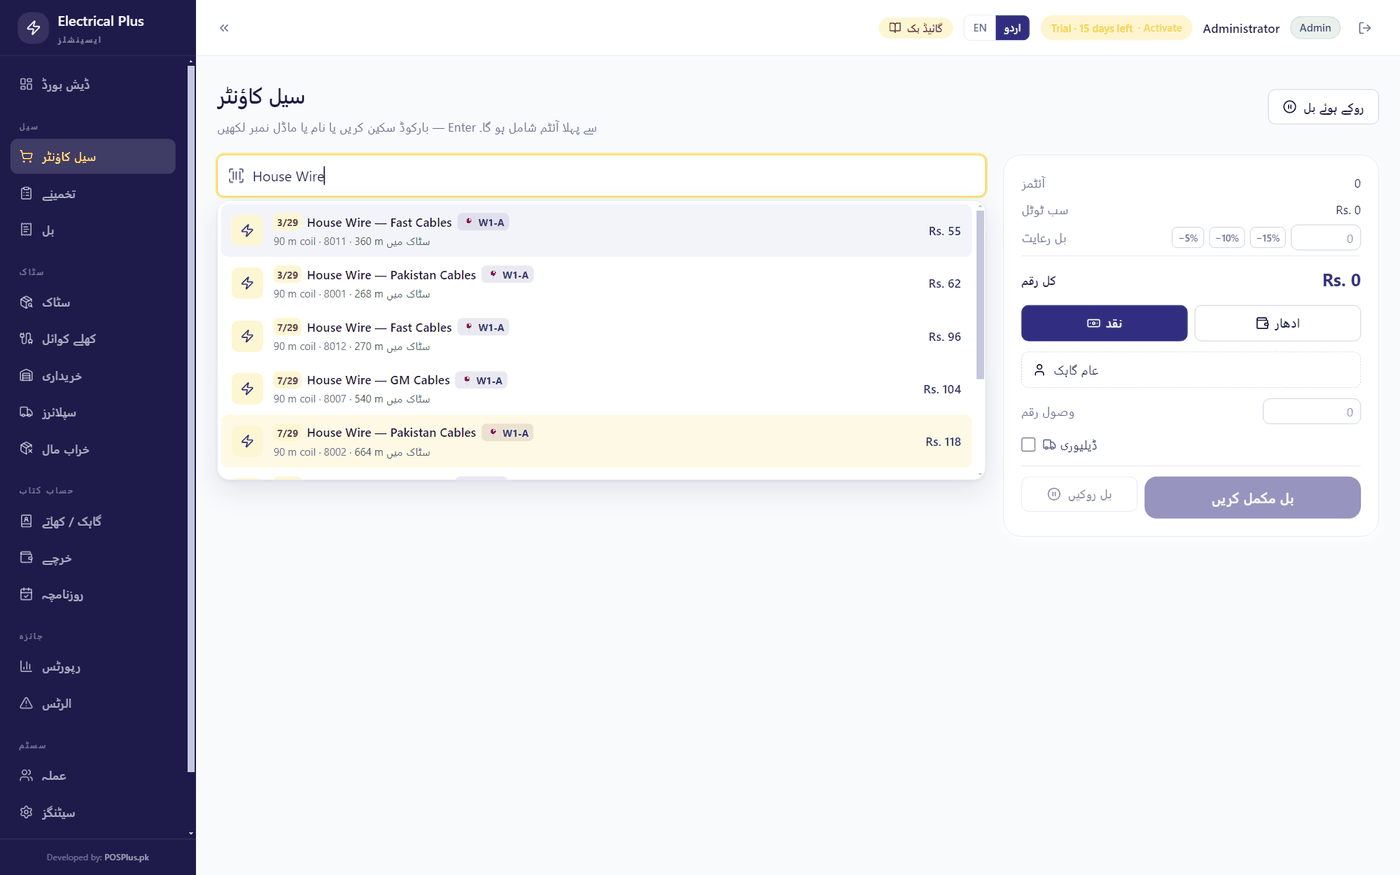Viewport: 1400px width, 875px height.
Task: Select the cash payment option
Action: click(x=1104, y=323)
